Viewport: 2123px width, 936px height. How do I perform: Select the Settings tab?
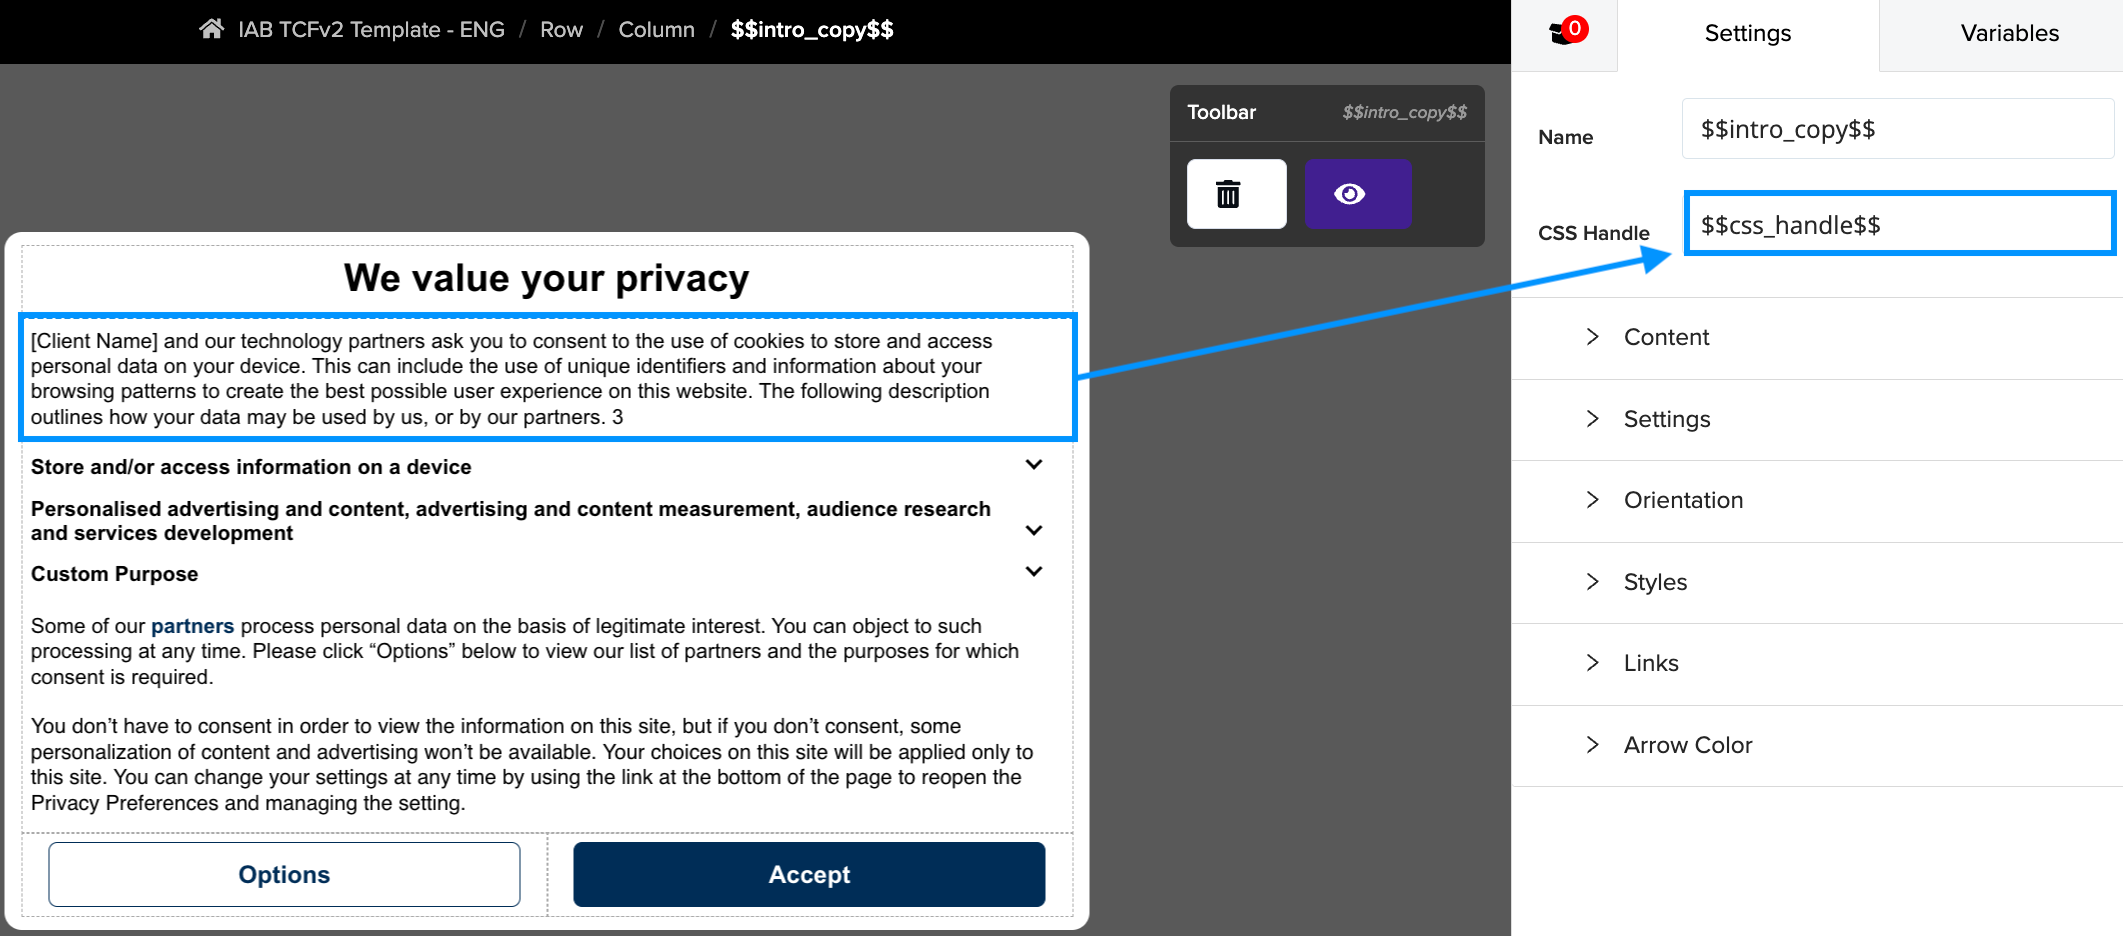[x=1747, y=33]
